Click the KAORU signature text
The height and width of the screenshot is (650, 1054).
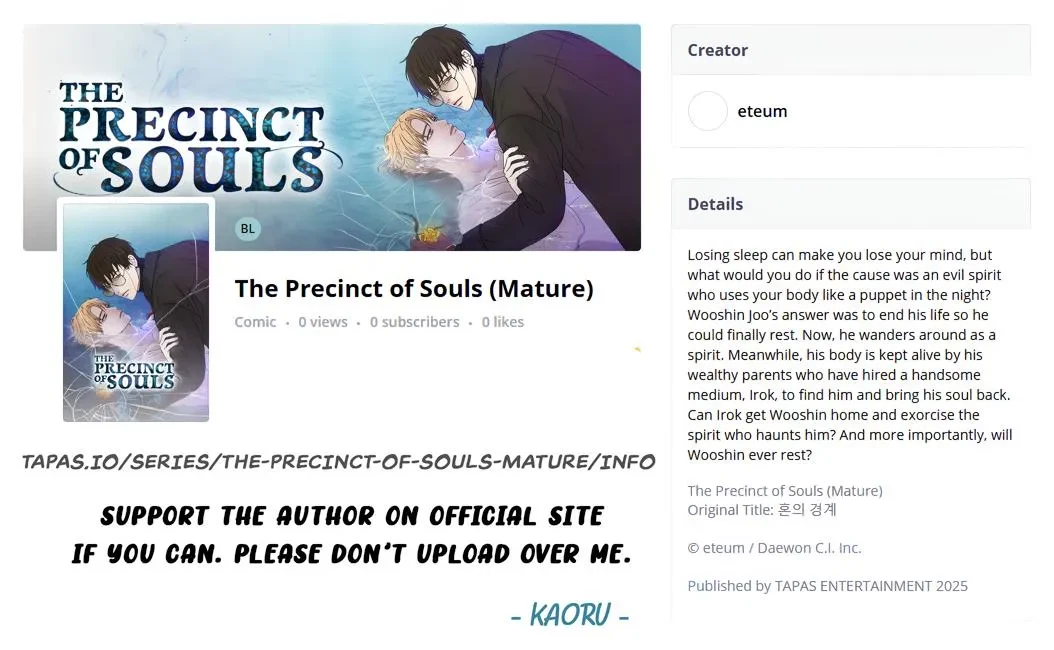coord(570,615)
